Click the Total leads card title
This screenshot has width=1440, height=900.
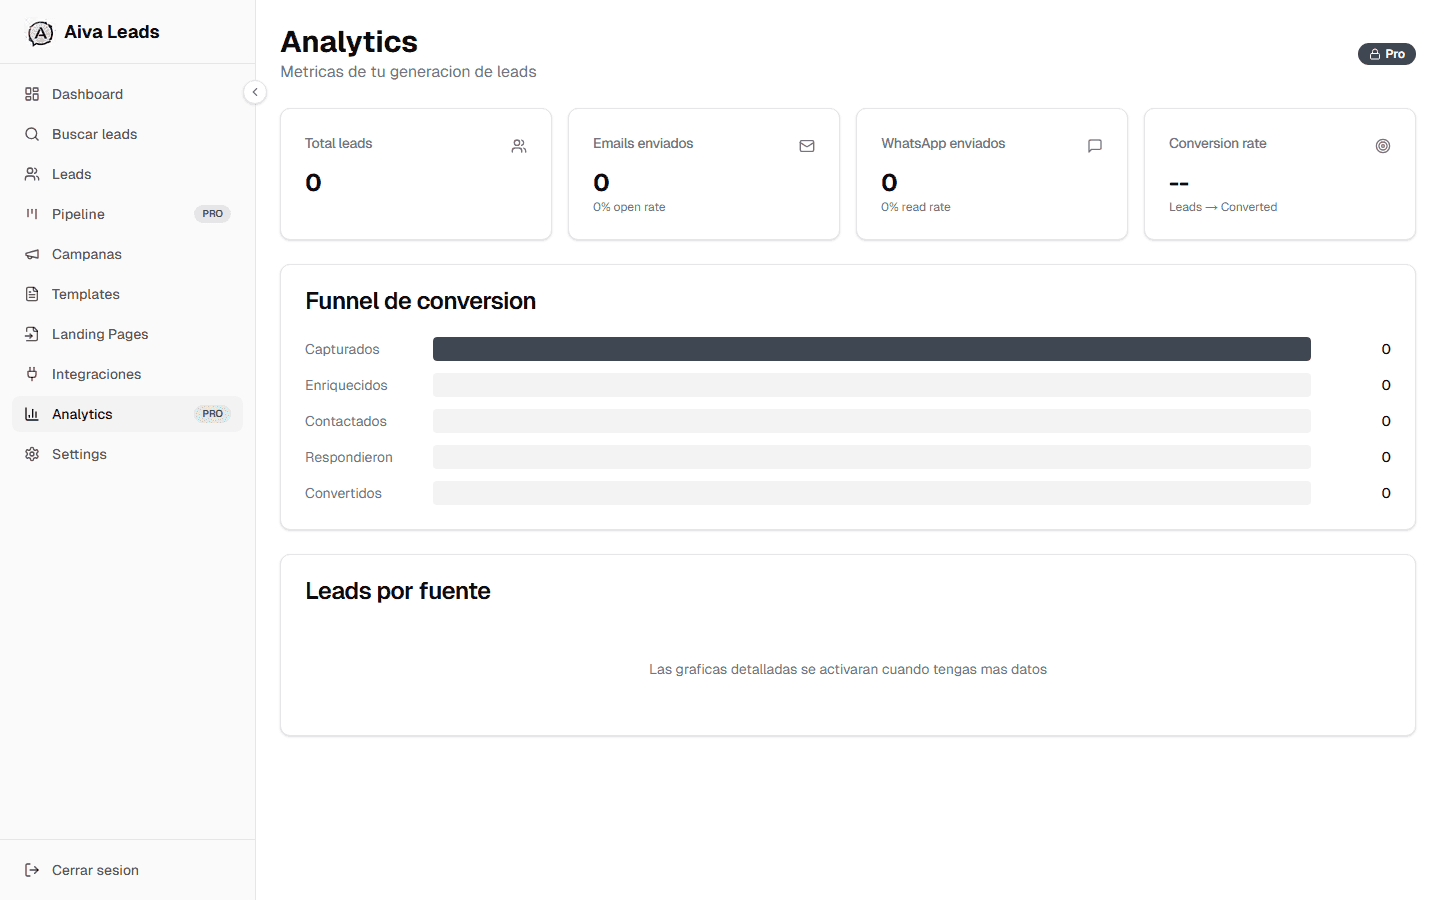click(x=338, y=144)
